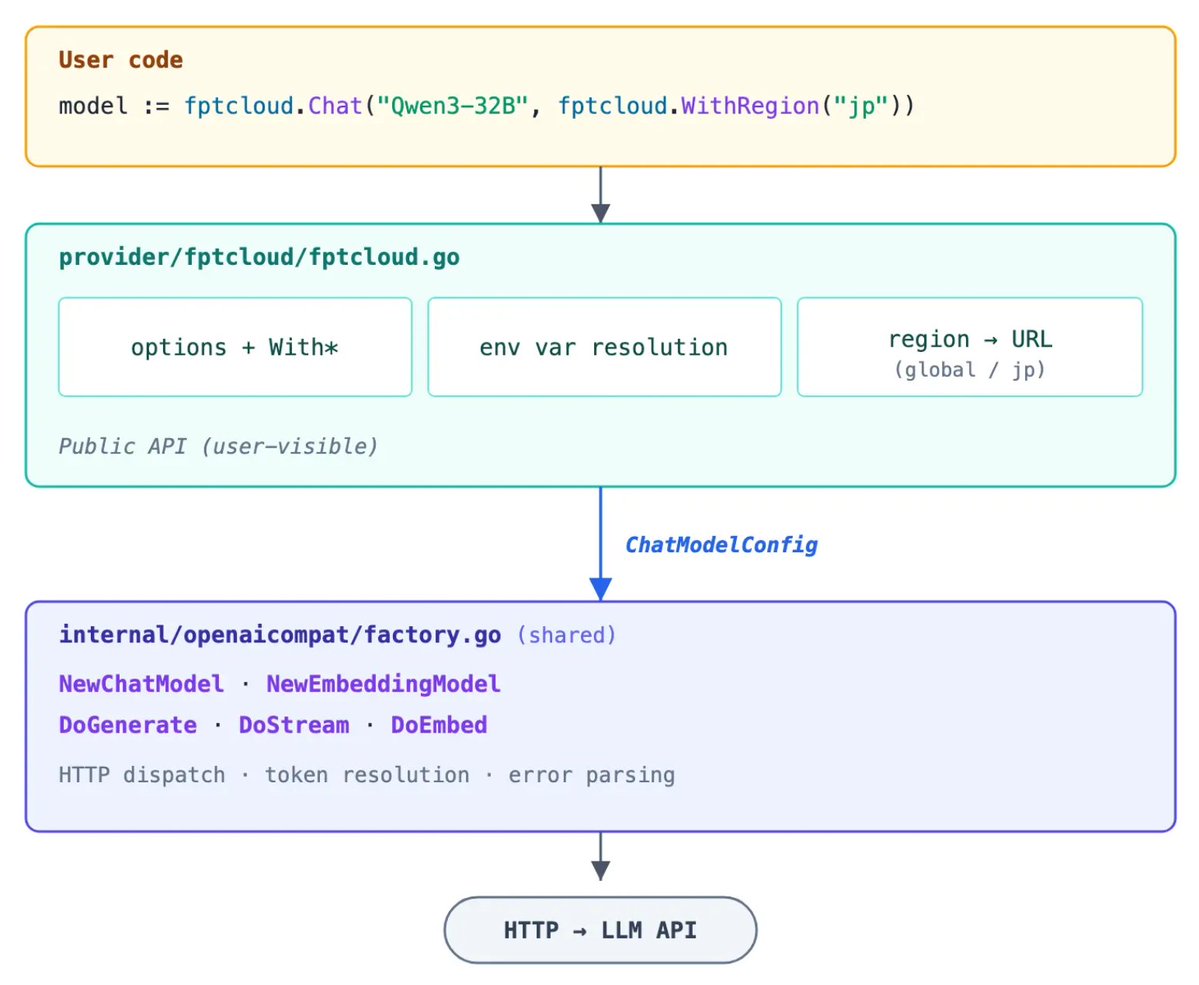Click the 'Public API (user-visible)' caption
Screen dimensions: 1199x985
[219, 446]
